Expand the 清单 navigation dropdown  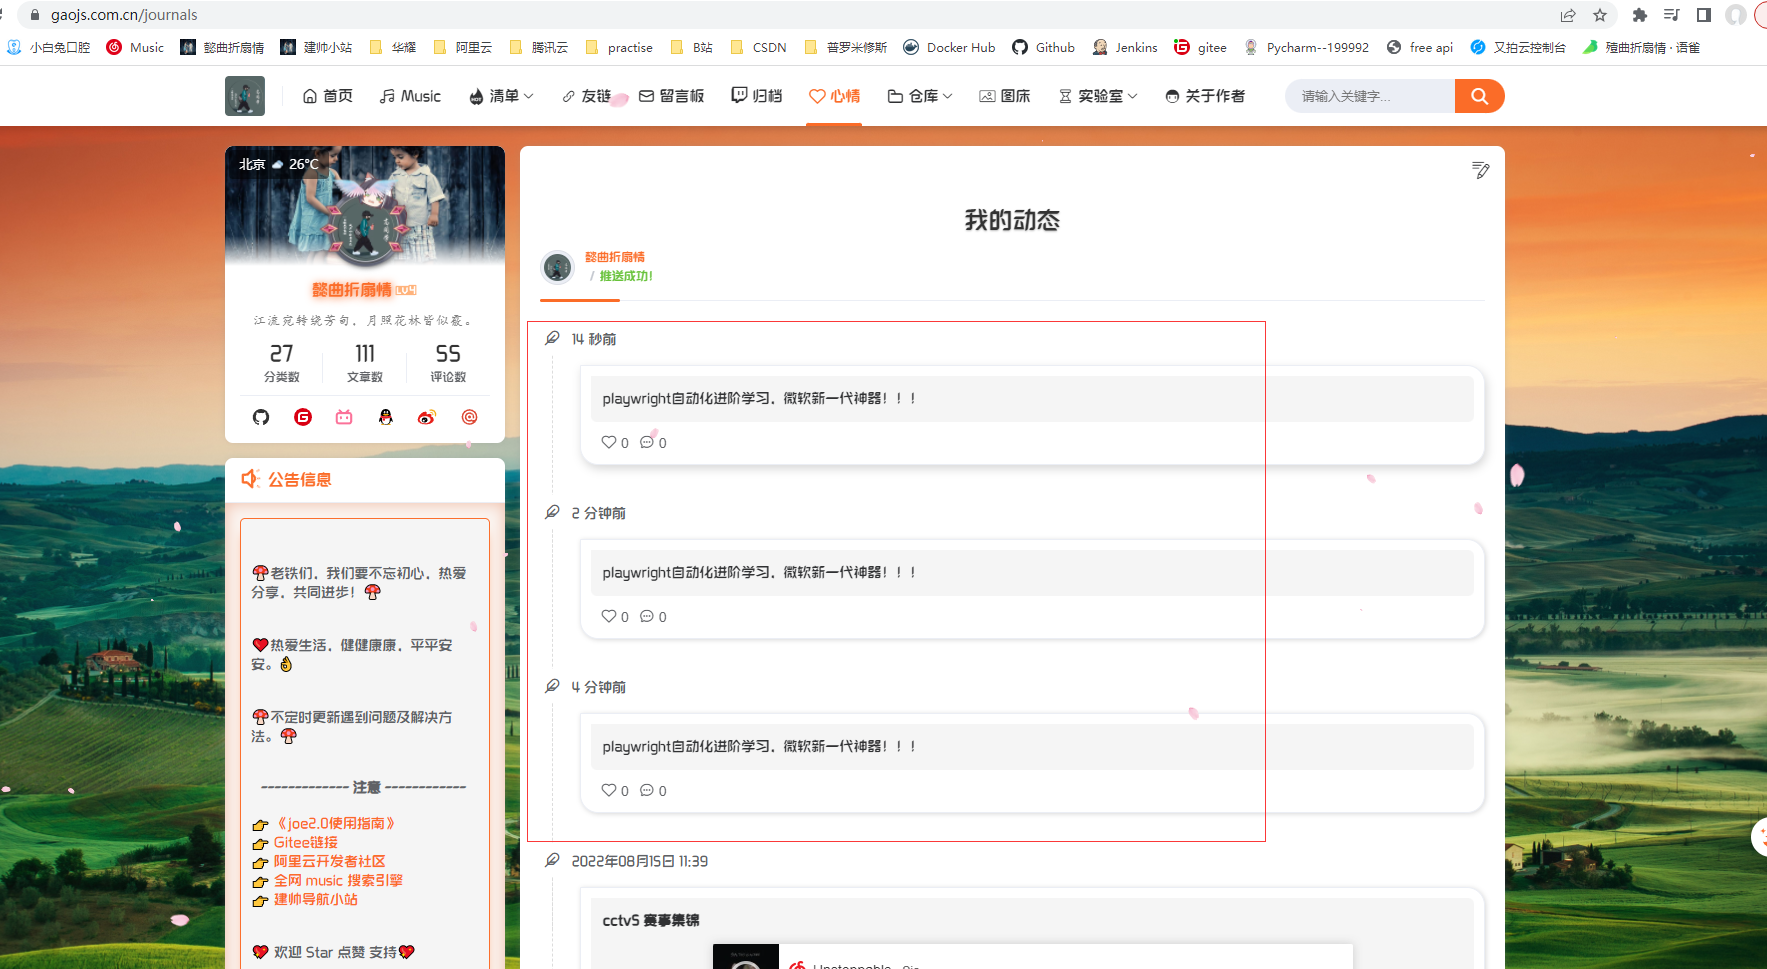pyautogui.click(x=501, y=96)
